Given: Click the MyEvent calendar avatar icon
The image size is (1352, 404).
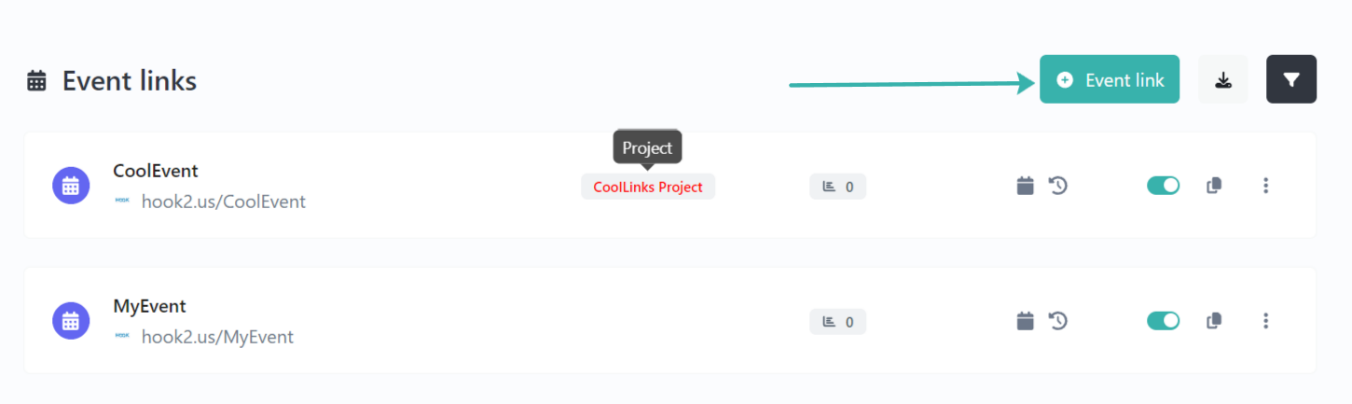Looking at the screenshot, I should [71, 321].
